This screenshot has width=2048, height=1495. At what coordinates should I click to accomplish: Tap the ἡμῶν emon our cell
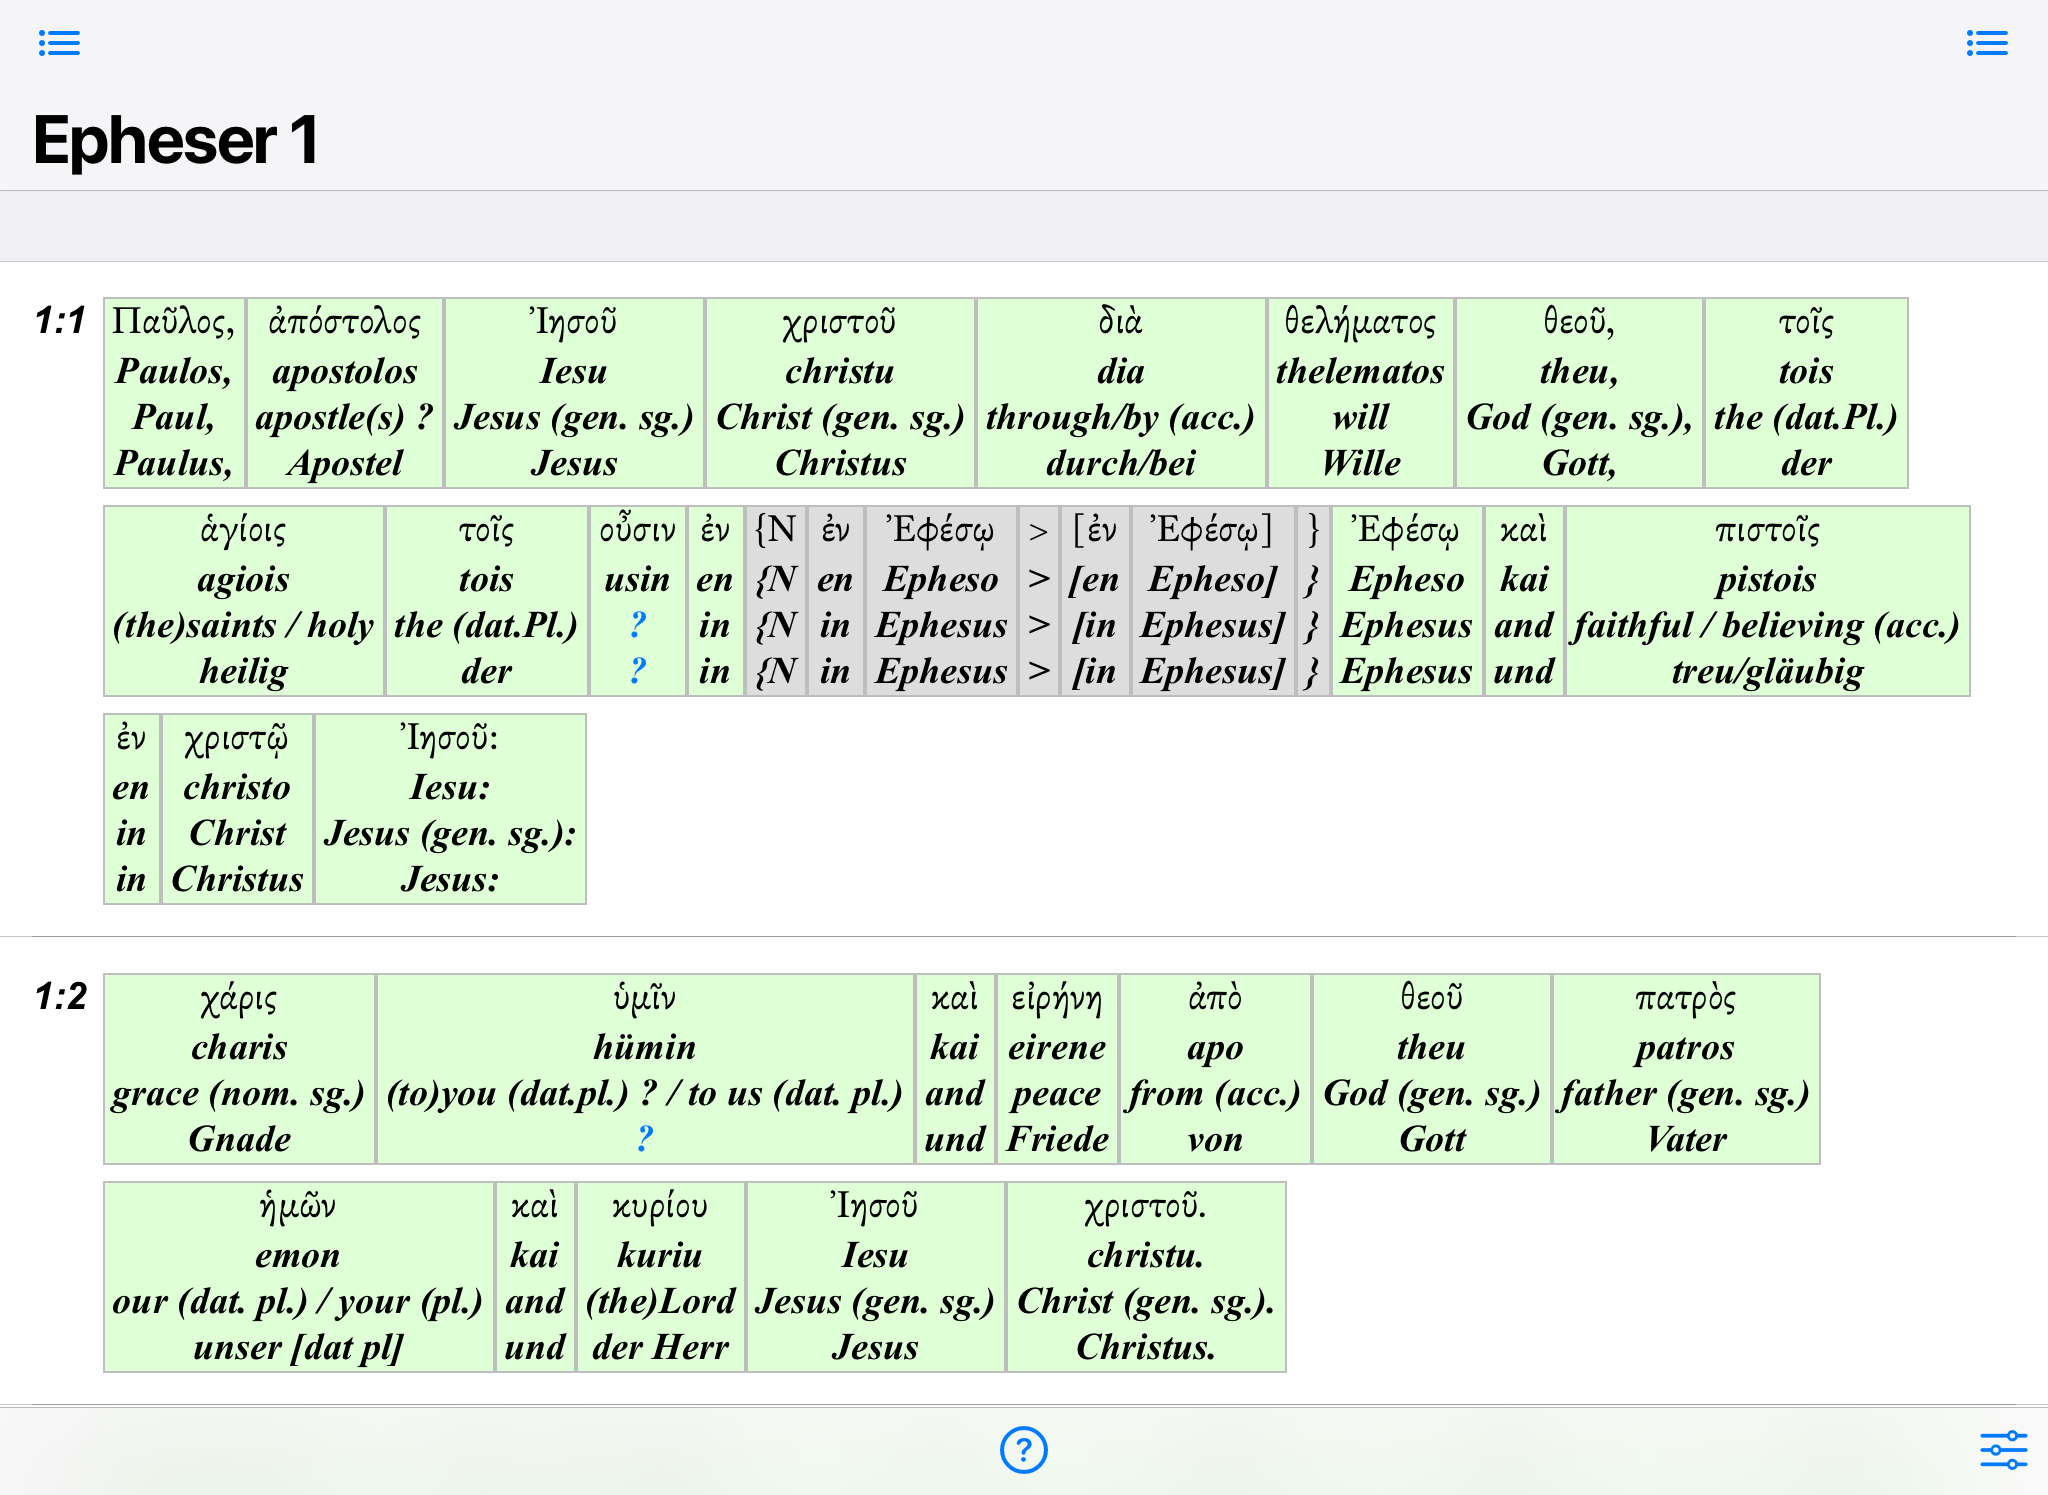[x=298, y=1277]
